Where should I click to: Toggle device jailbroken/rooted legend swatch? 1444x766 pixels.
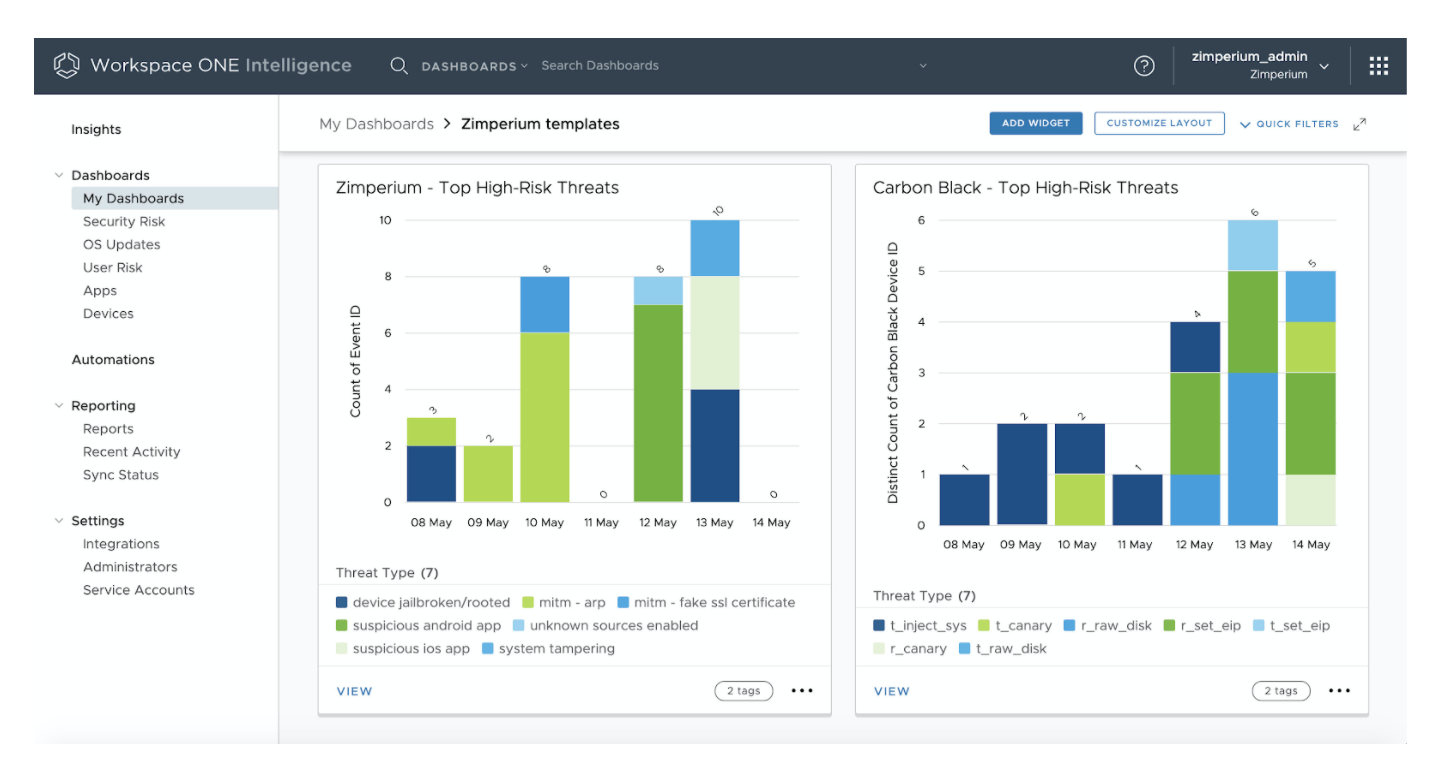(x=342, y=603)
